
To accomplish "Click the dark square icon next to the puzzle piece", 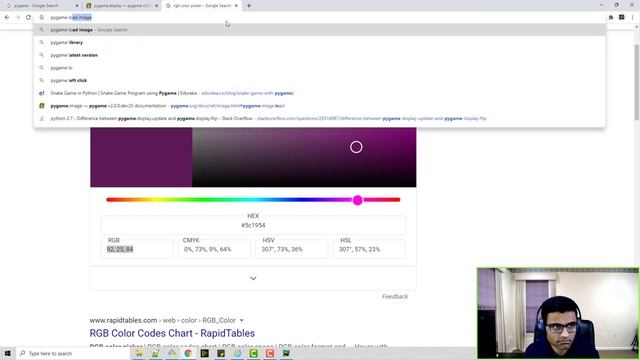I will [622, 18].
